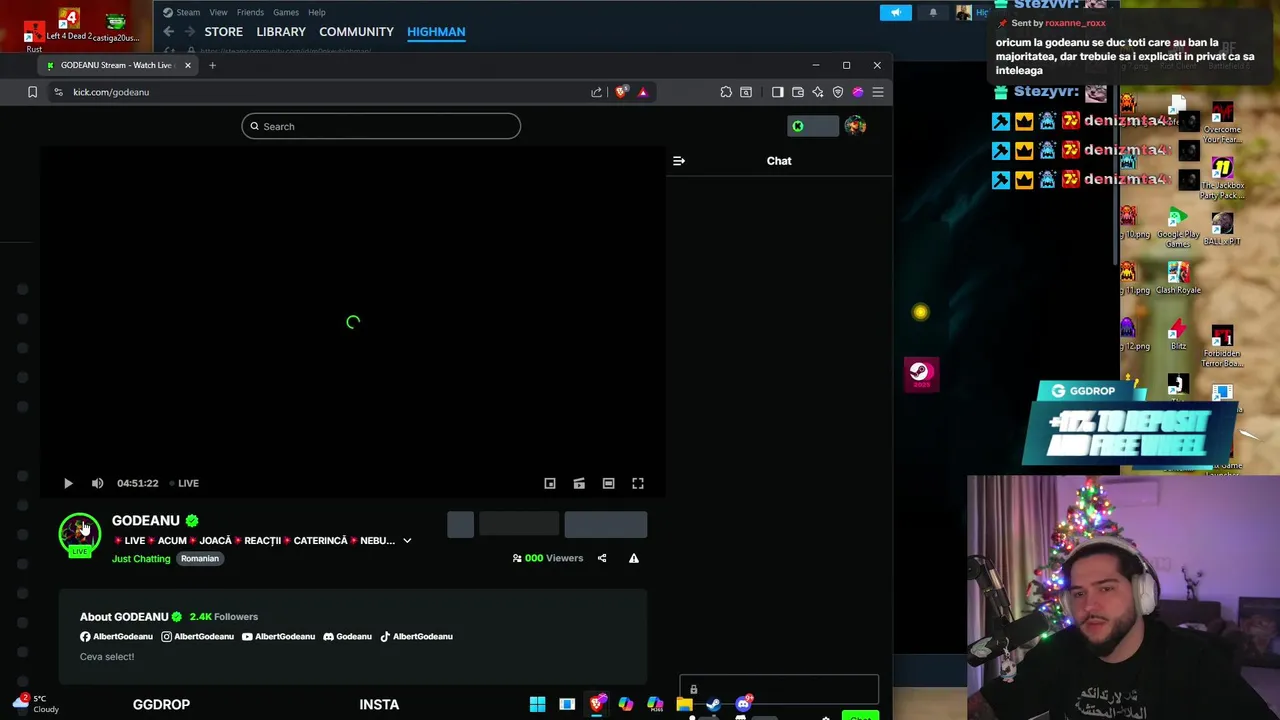Click the share icon next to Viewers

click(x=602, y=558)
